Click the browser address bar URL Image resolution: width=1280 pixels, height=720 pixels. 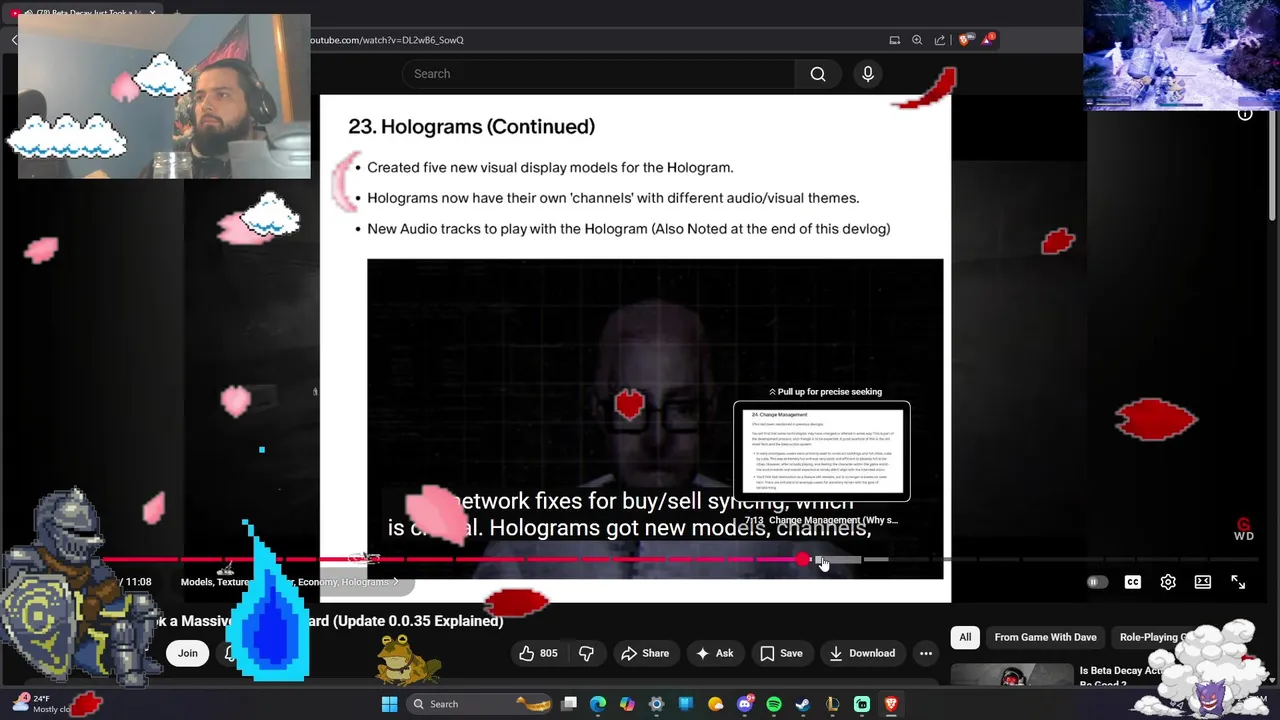[387, 40]
